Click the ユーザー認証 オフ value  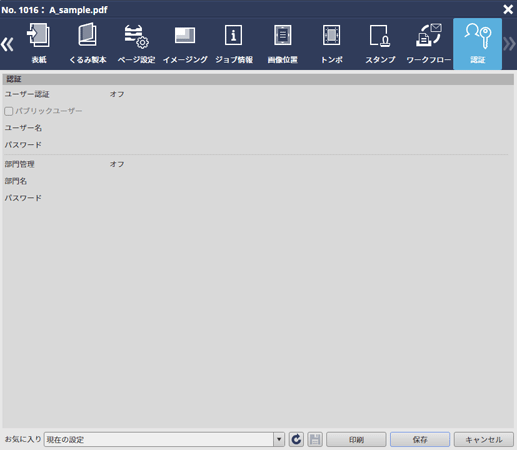[x=117, y=94]
